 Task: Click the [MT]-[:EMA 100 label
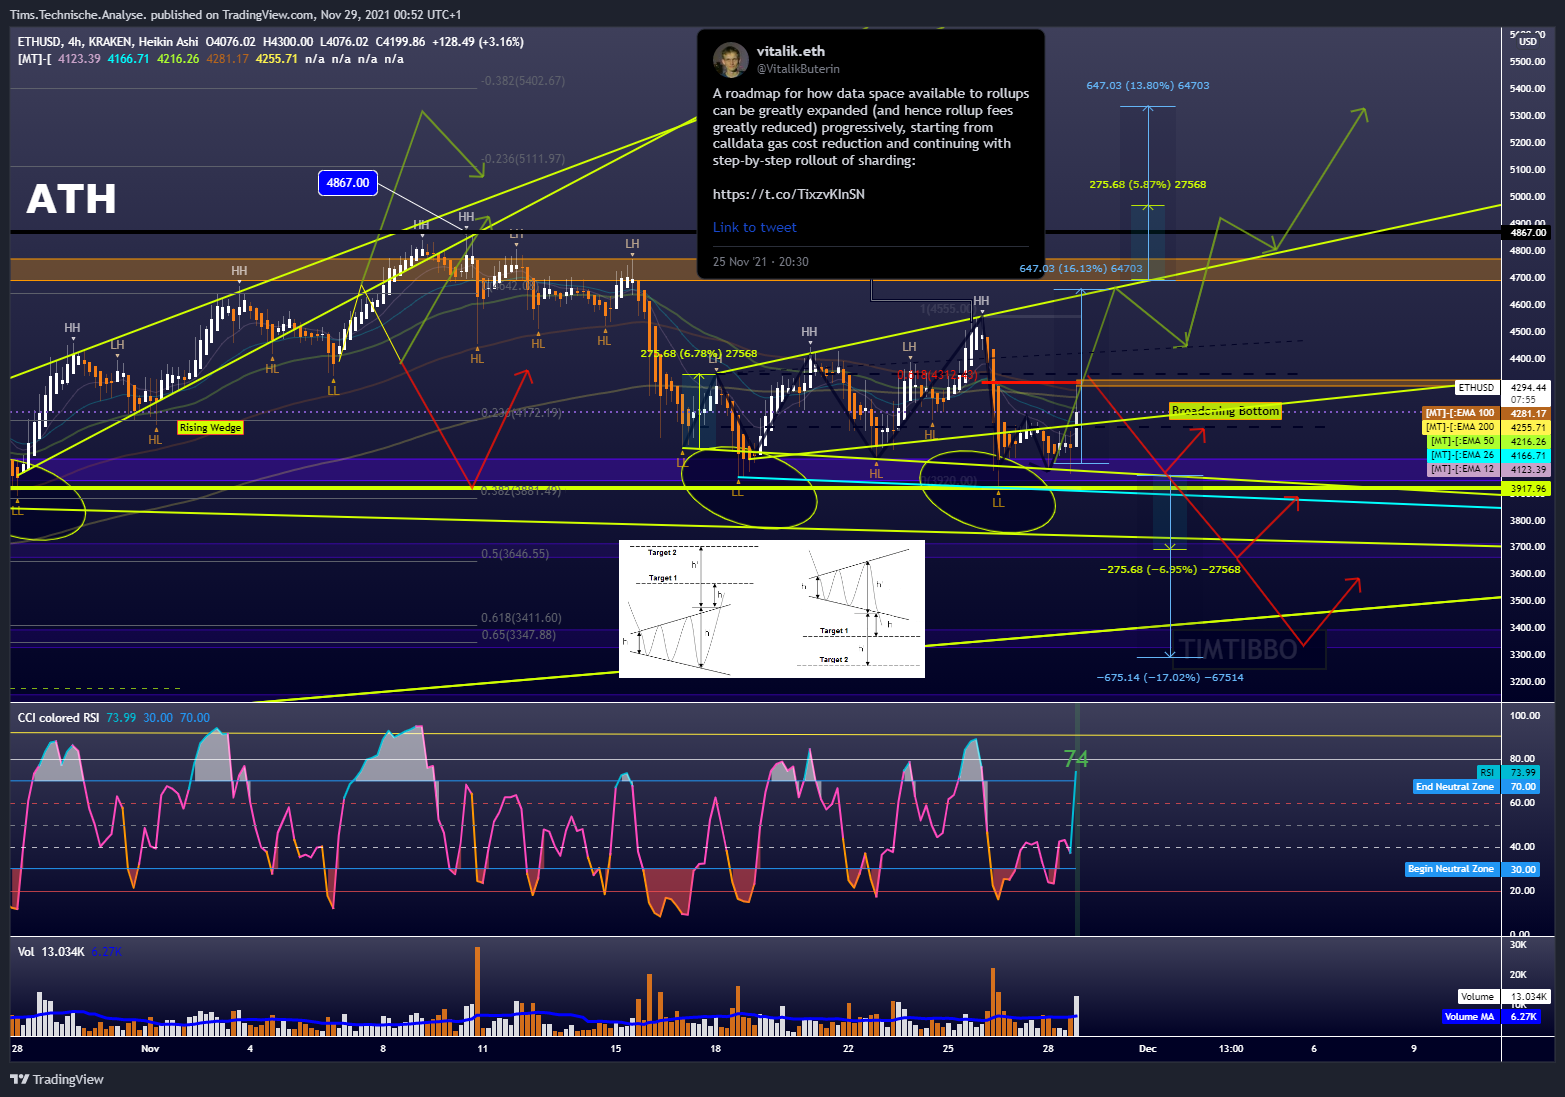click(x=1460, y=413)
